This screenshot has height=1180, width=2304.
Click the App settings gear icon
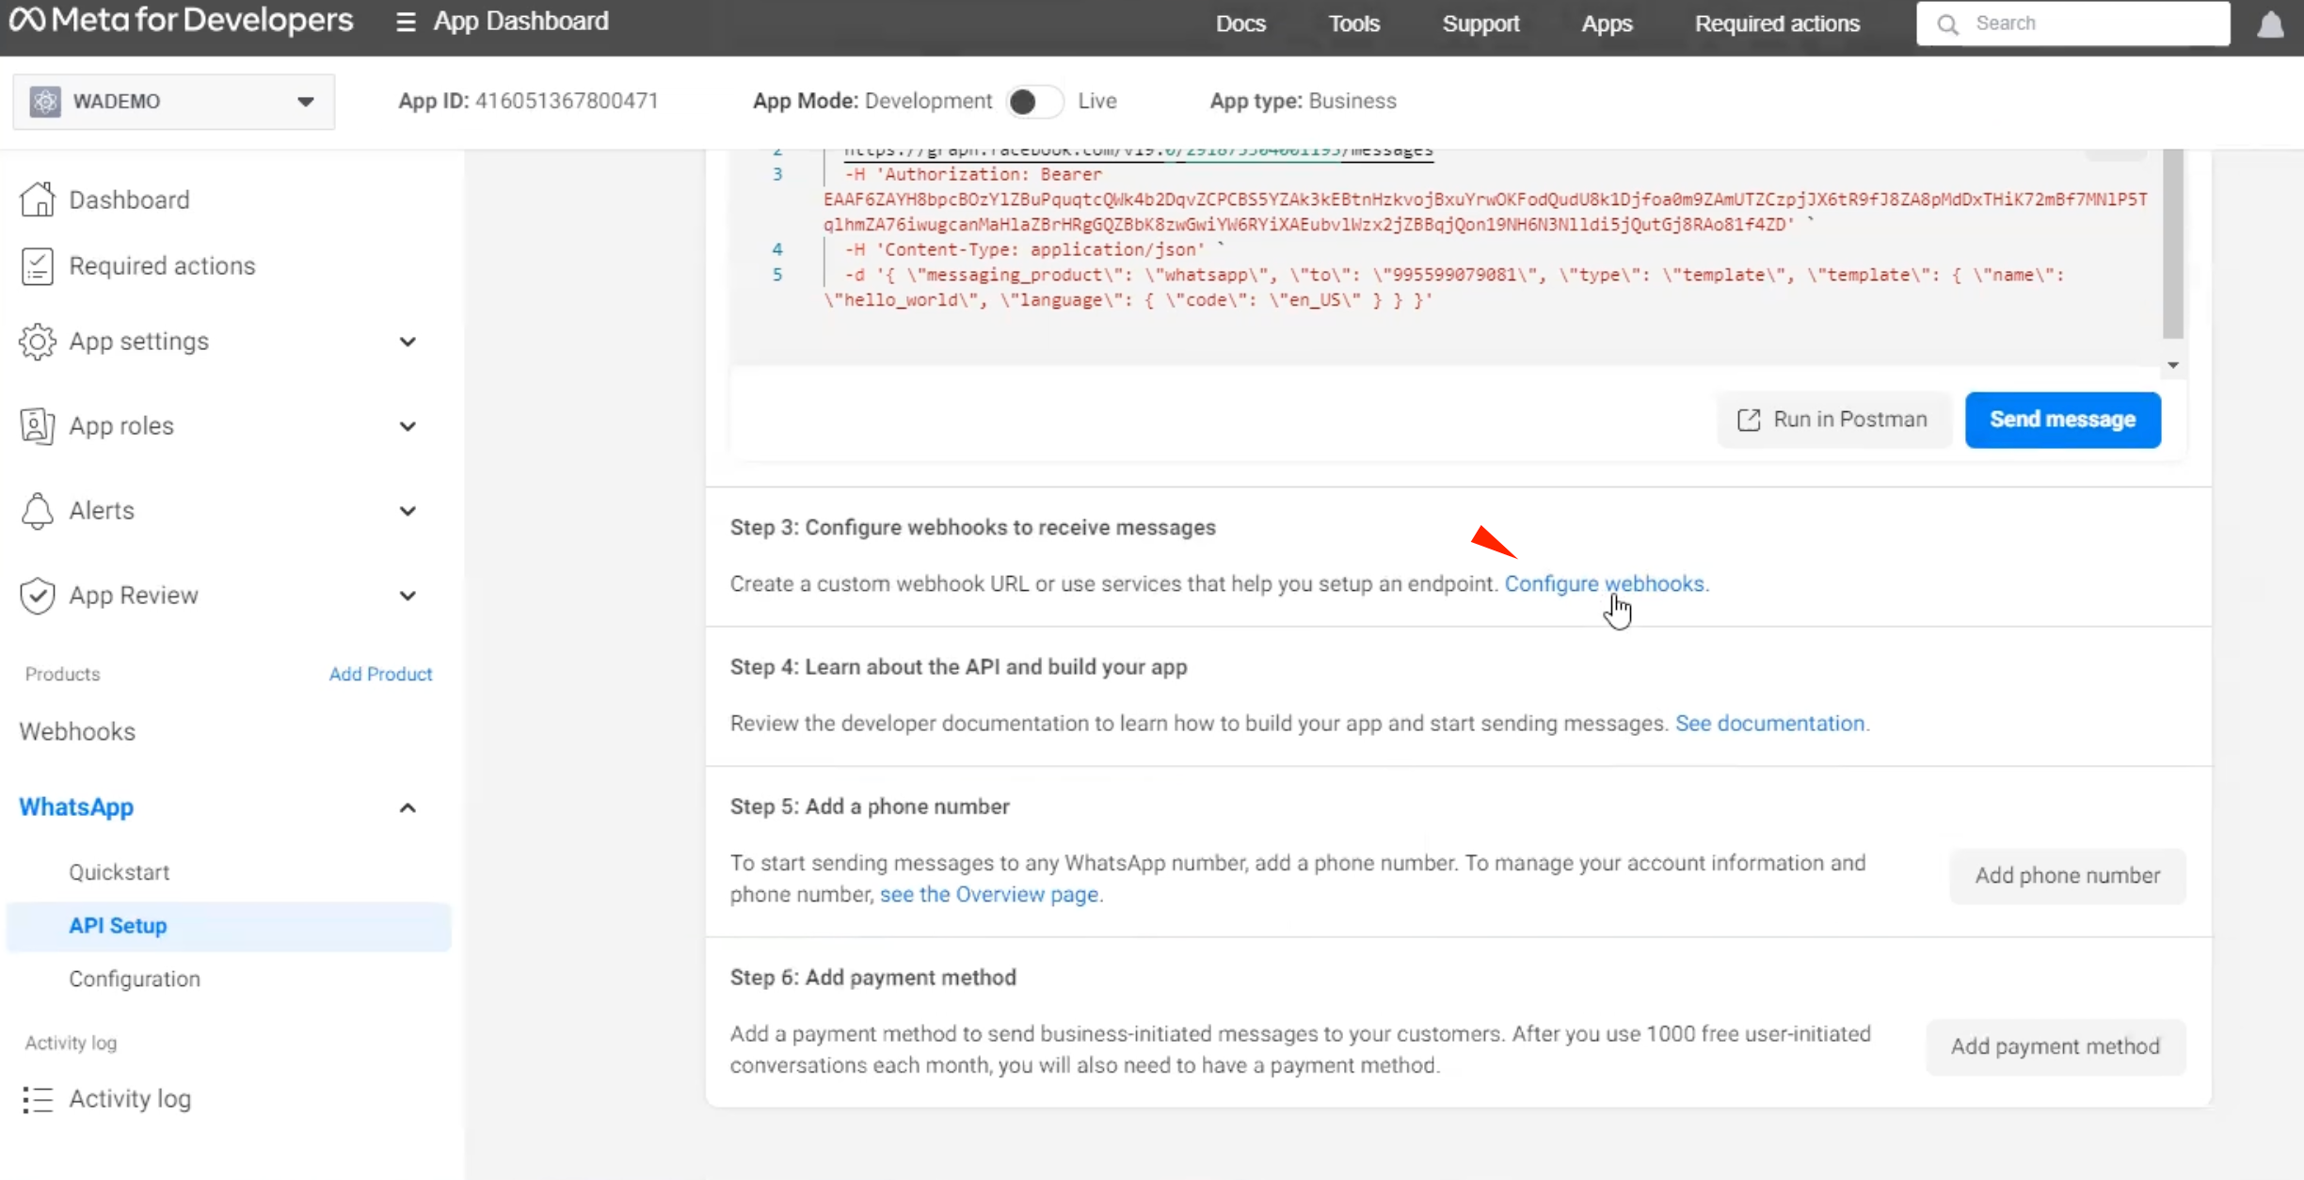pyautogui.click(x=37, y=342)
